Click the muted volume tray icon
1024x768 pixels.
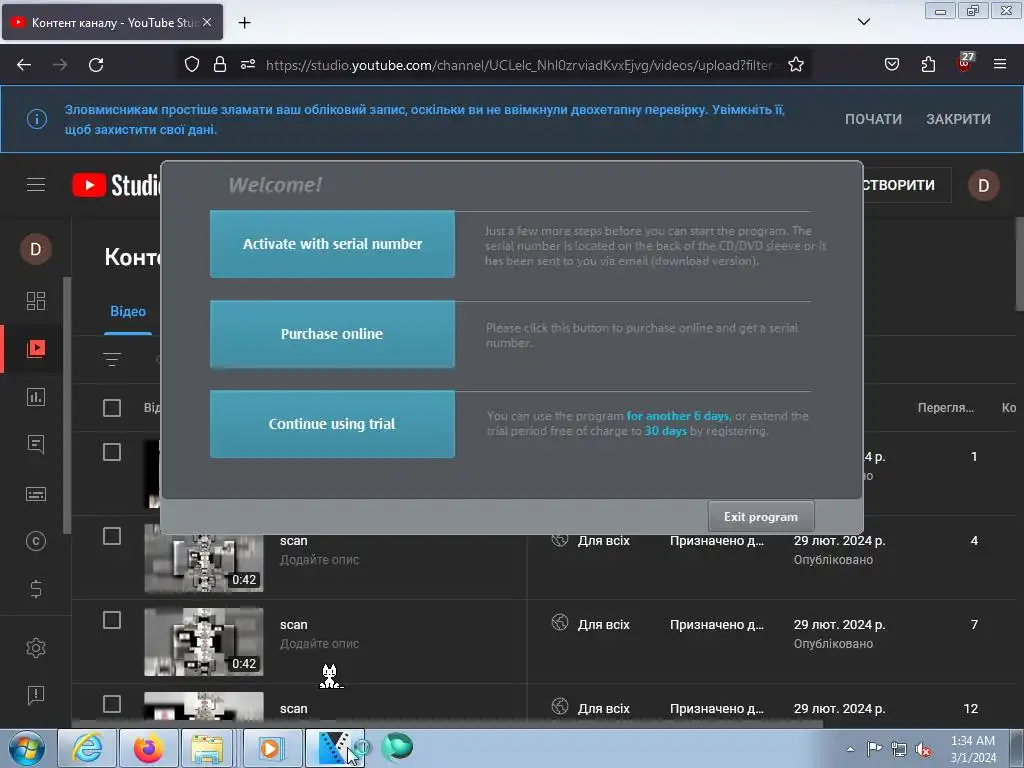(923, 749)
